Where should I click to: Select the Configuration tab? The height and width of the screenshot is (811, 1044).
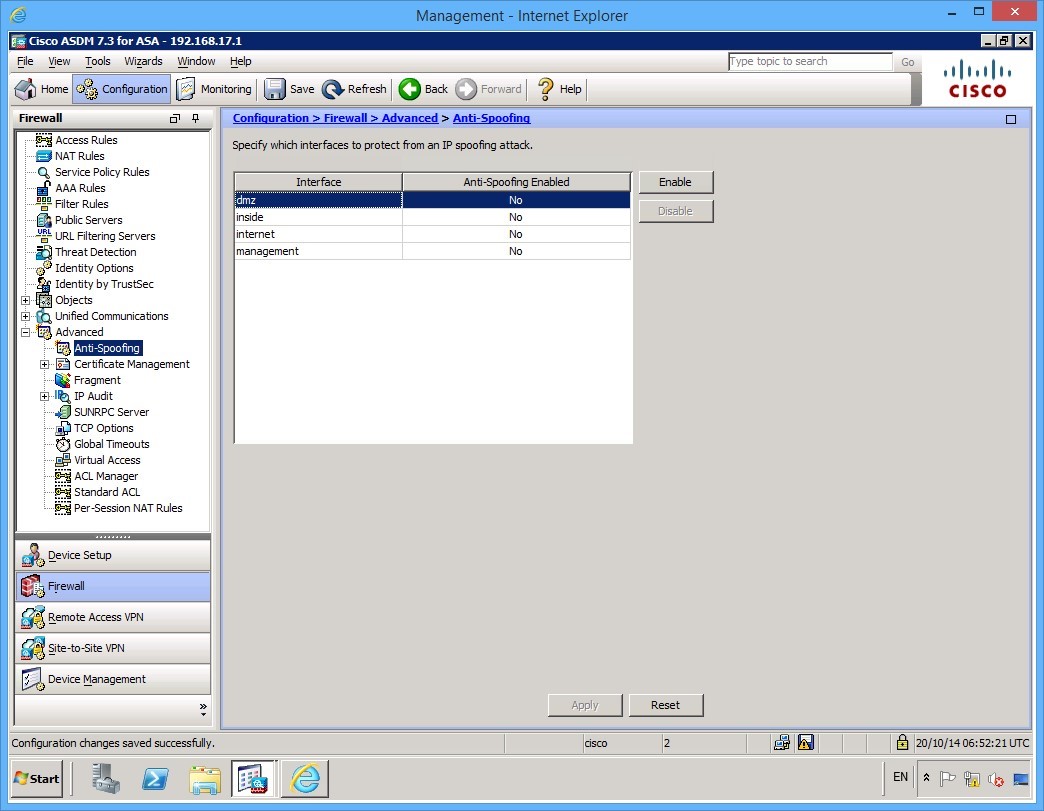[121, 89]
